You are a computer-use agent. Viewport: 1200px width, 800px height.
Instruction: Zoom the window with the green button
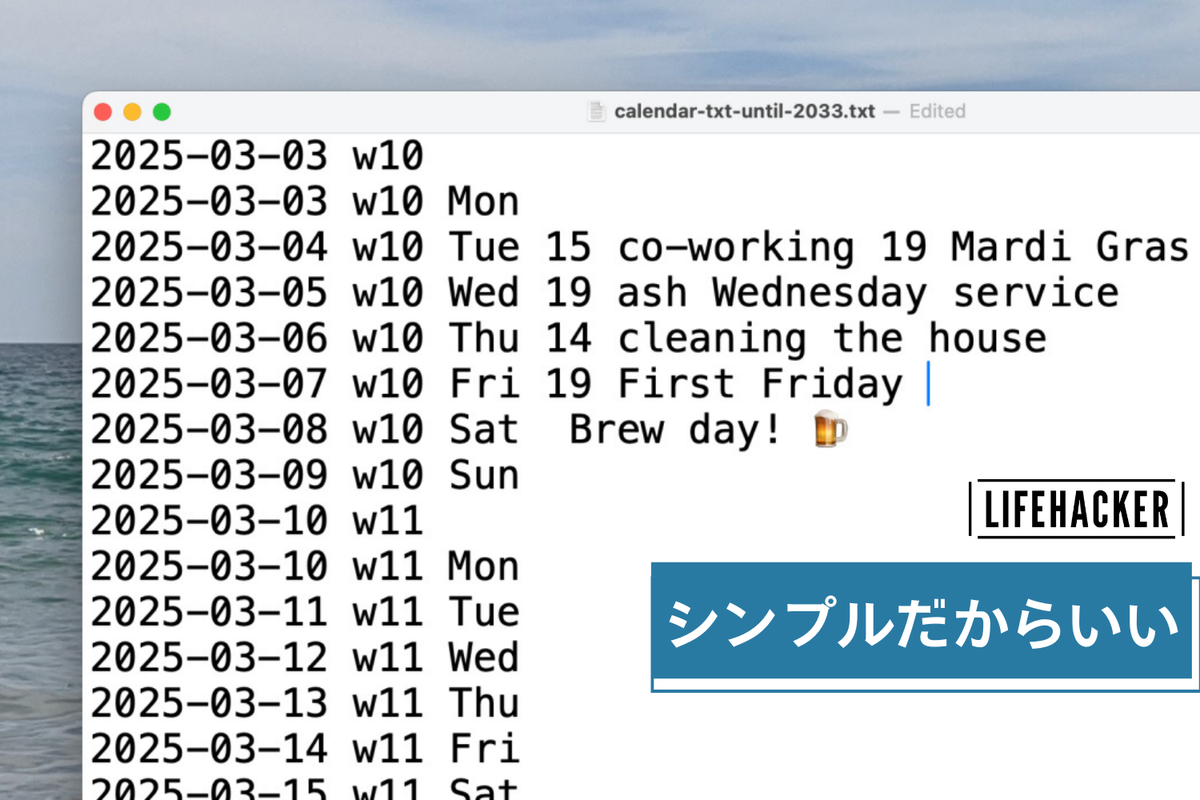(x=161, y=112)
